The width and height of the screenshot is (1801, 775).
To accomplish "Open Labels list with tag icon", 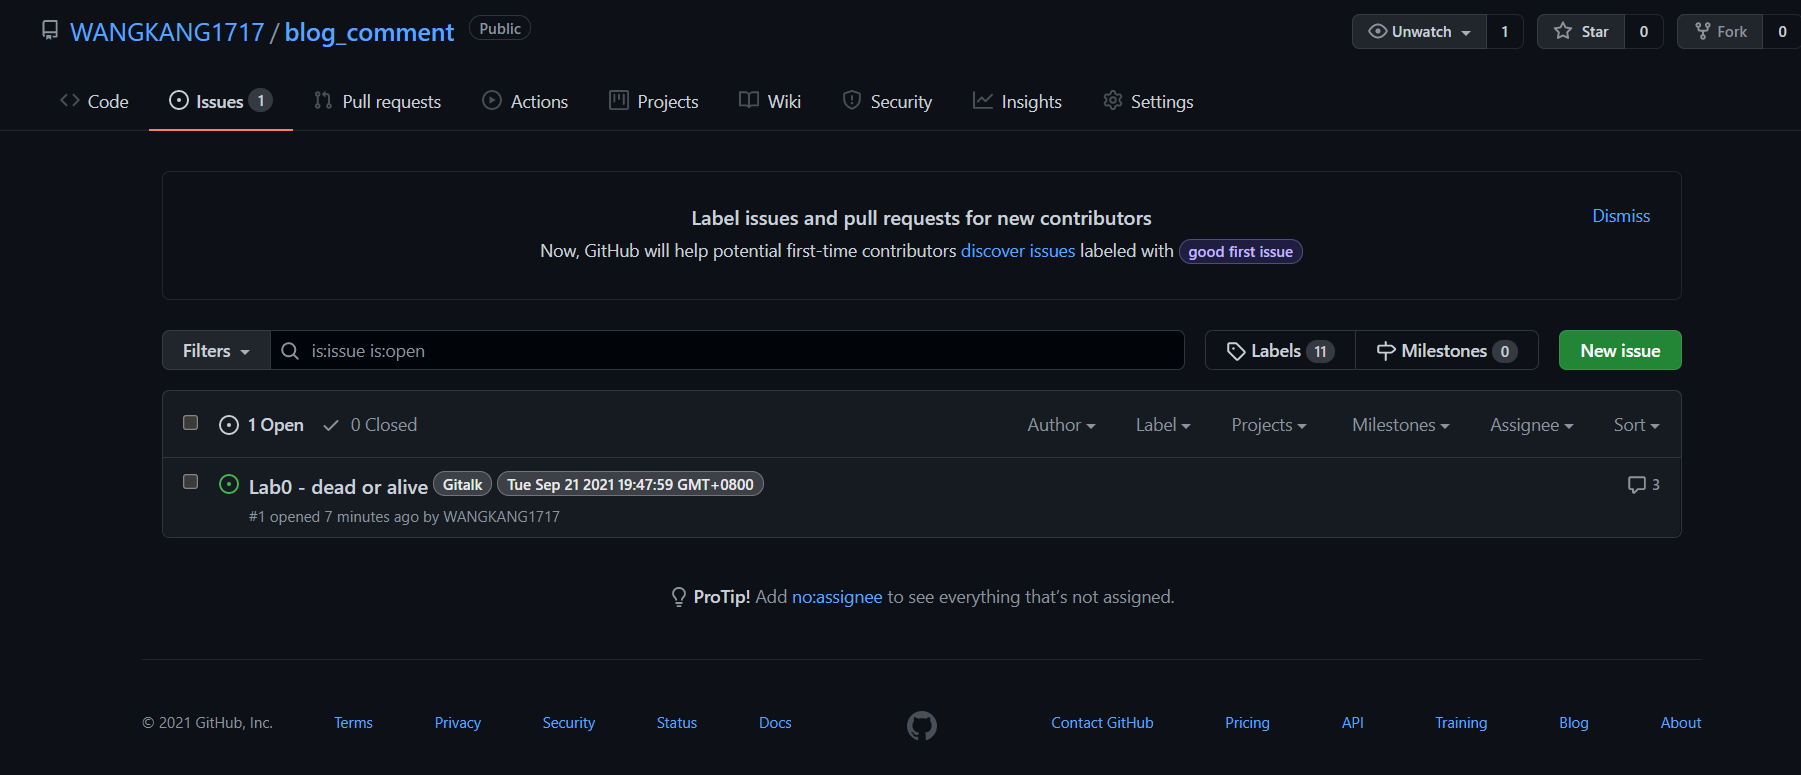I will 1280,351.
